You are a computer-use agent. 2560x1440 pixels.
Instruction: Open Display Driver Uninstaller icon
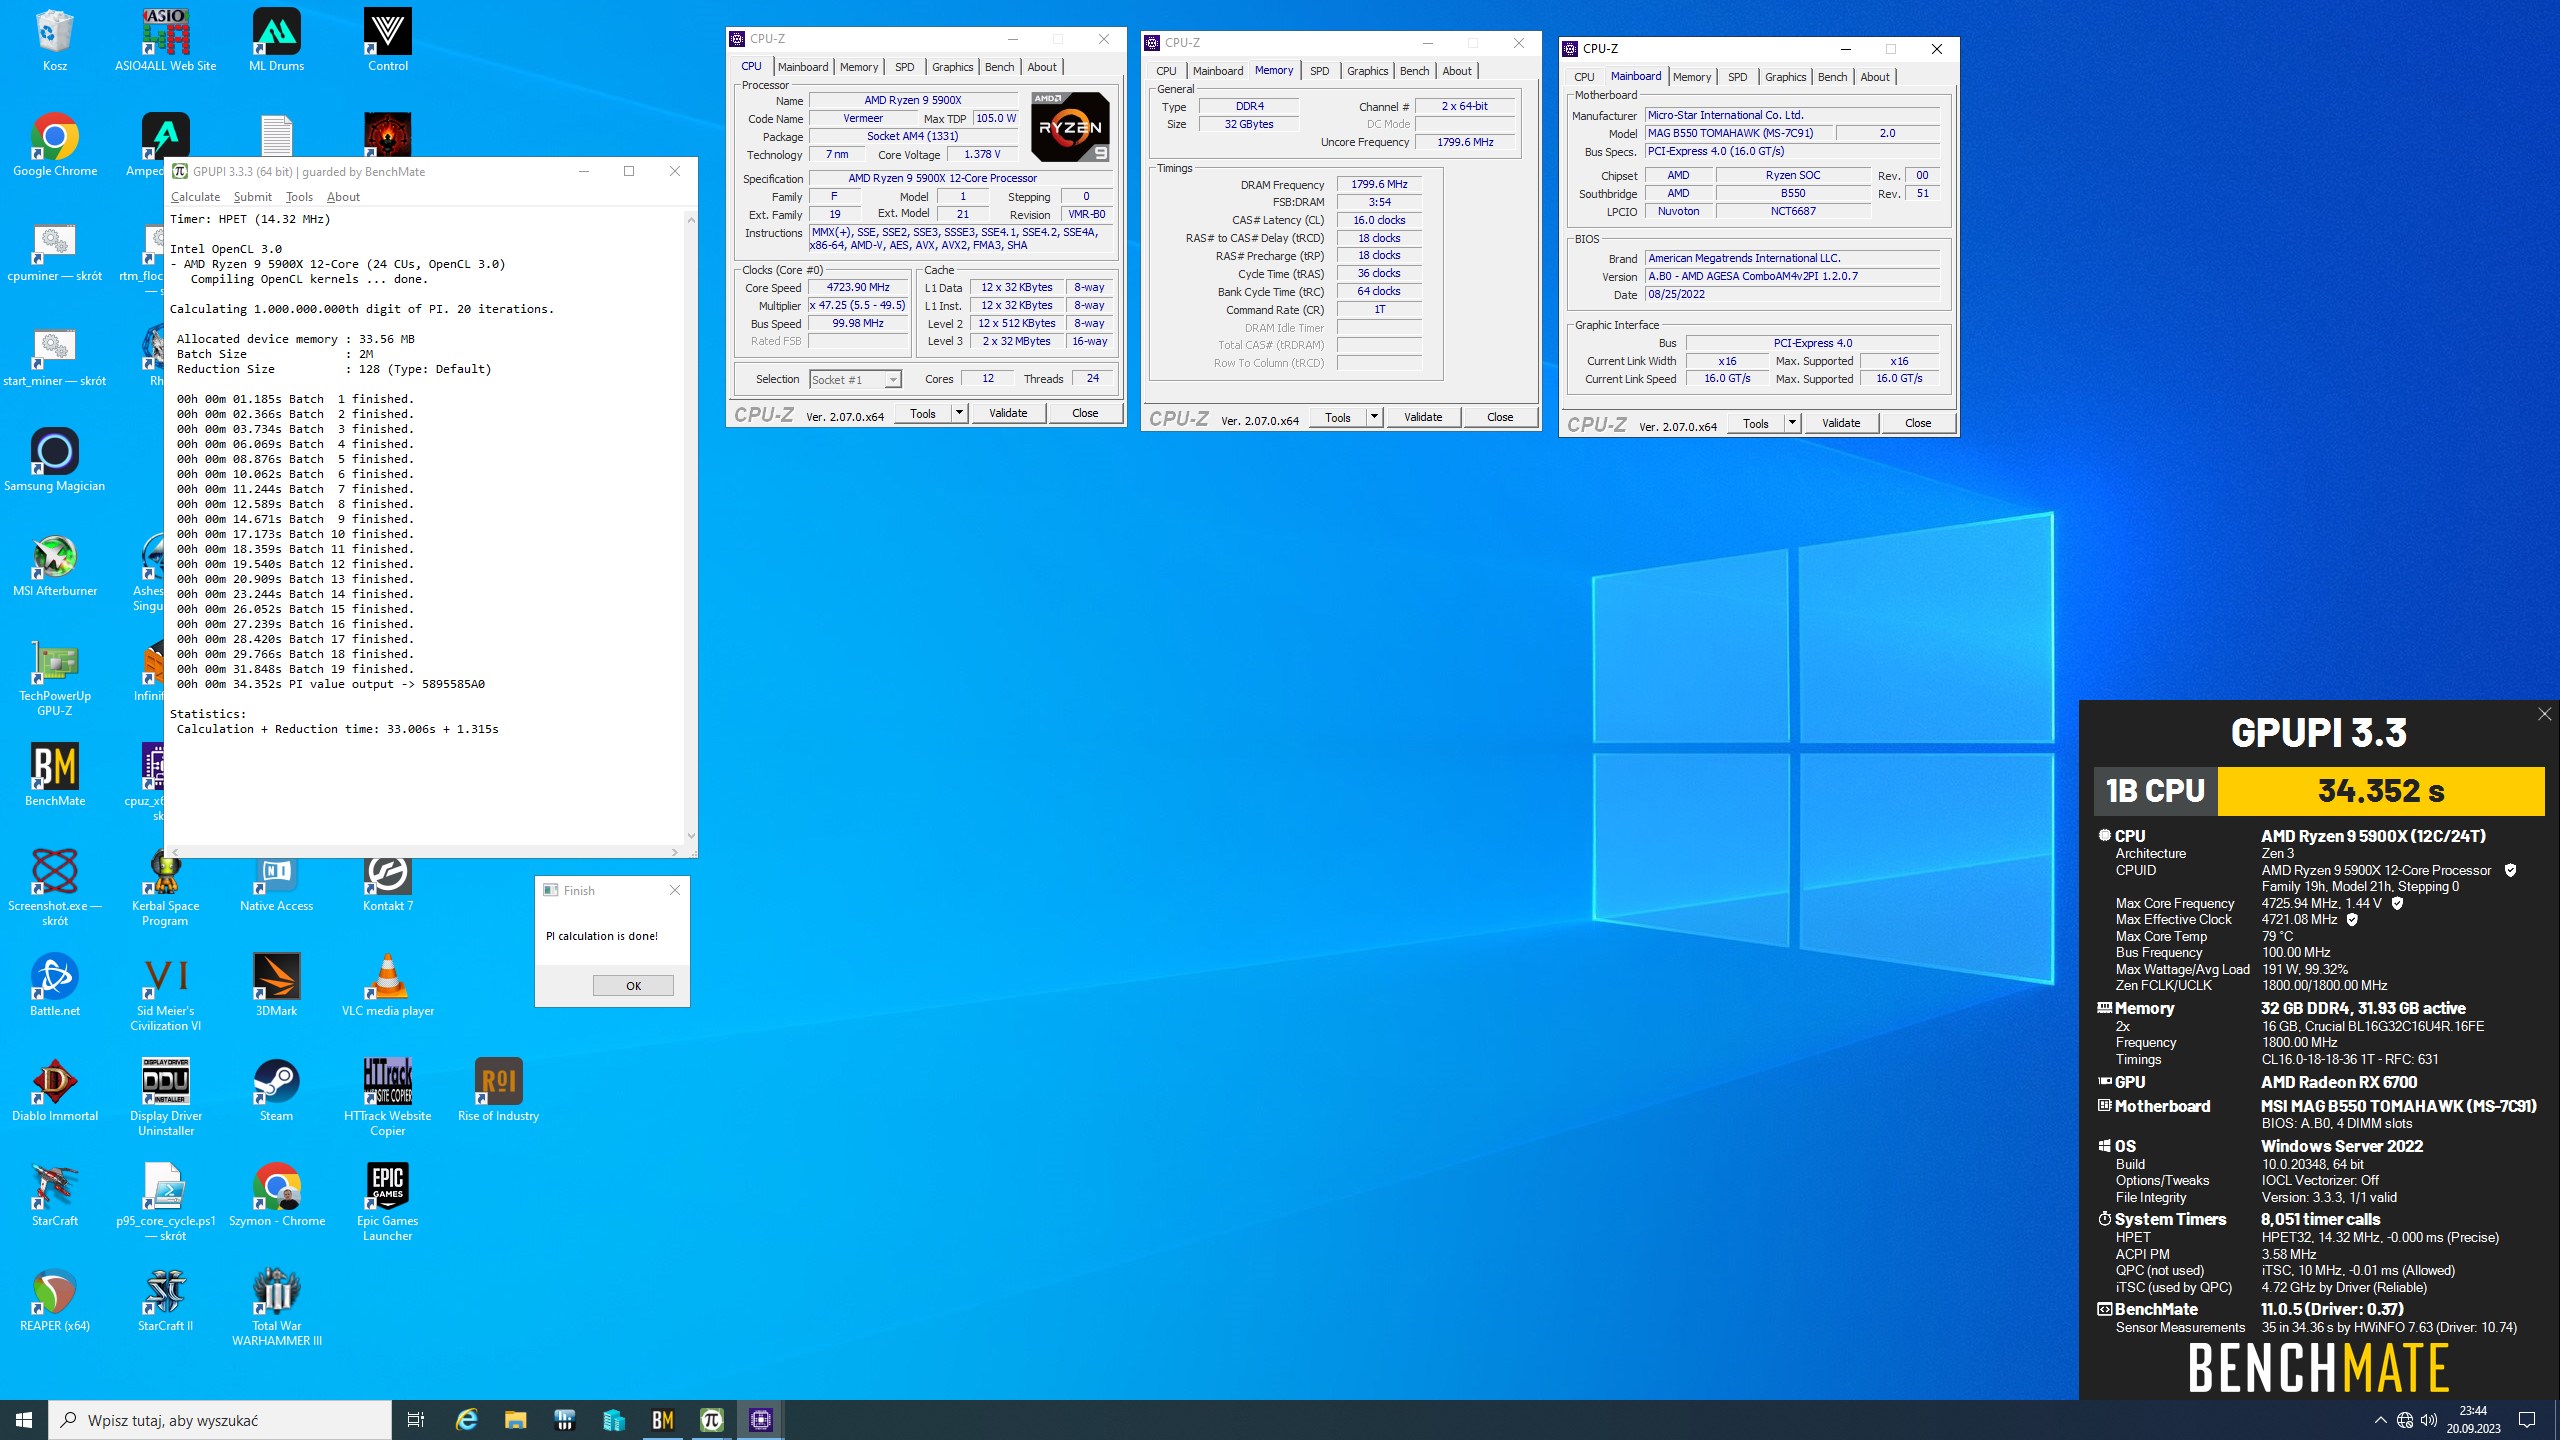click(166, 1097)
